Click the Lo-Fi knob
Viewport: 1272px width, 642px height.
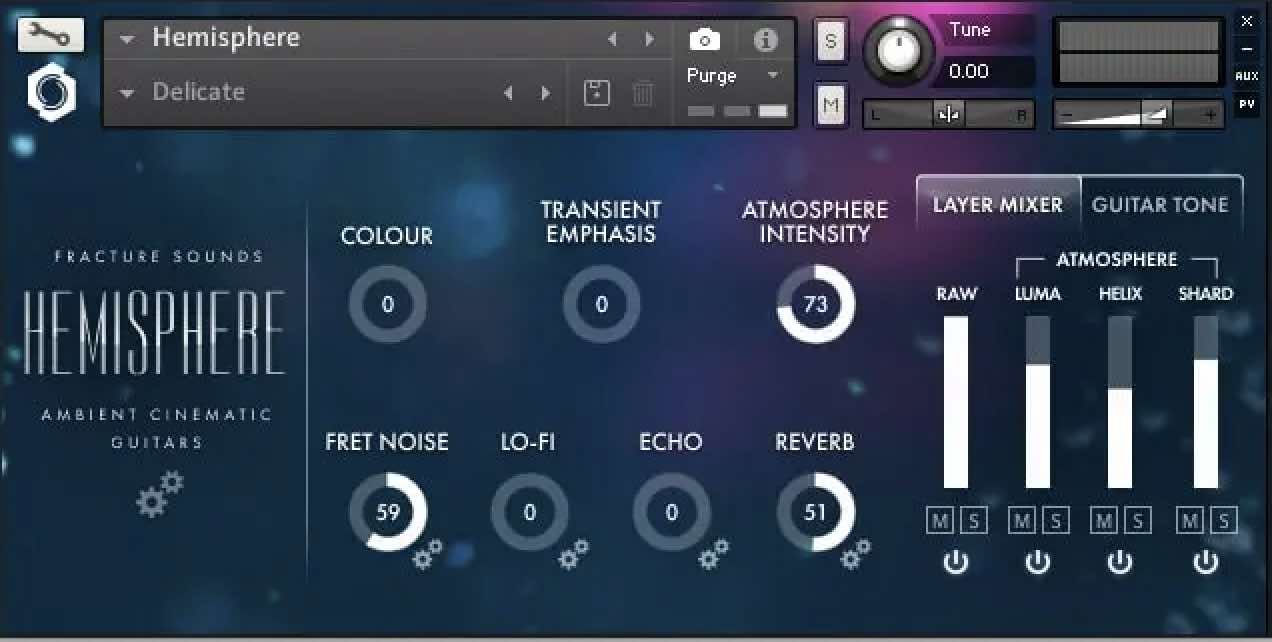coord(530,512)
